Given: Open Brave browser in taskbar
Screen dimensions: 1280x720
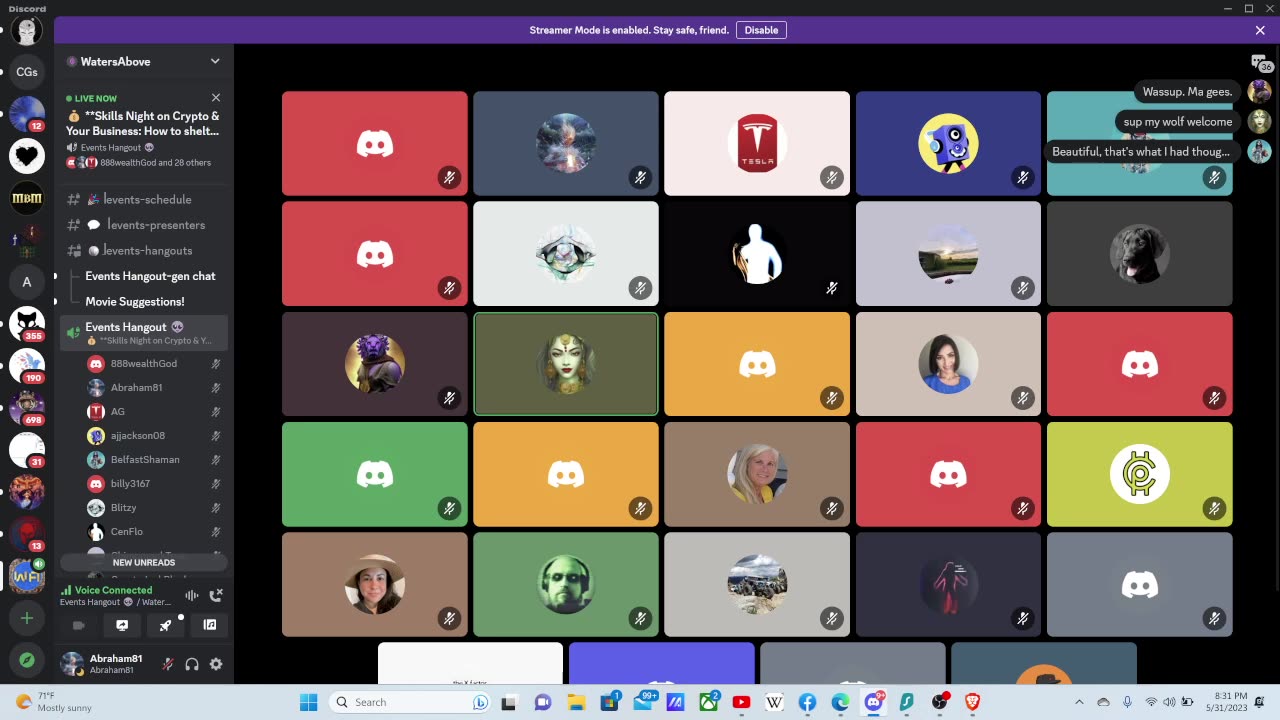Looking at the screenshot, I should 972,702.
